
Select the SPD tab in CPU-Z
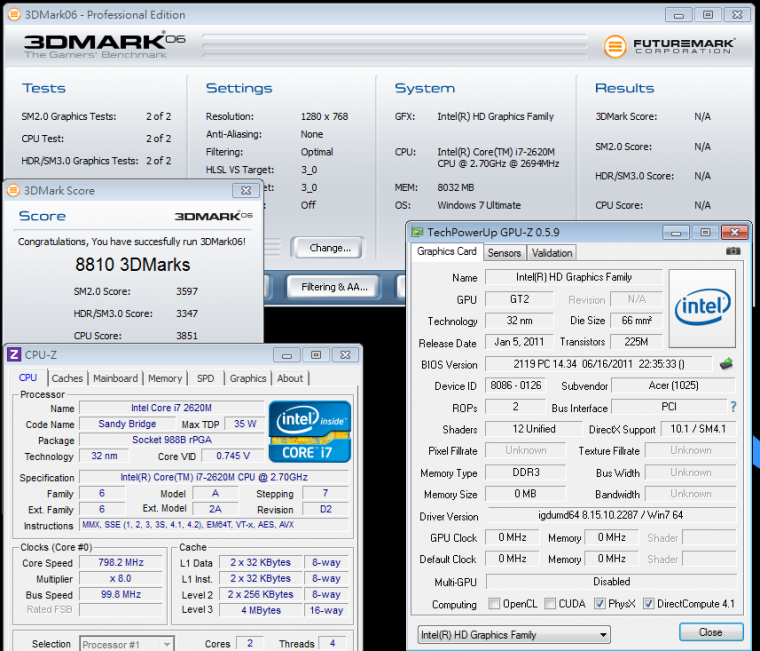point(205,378)
